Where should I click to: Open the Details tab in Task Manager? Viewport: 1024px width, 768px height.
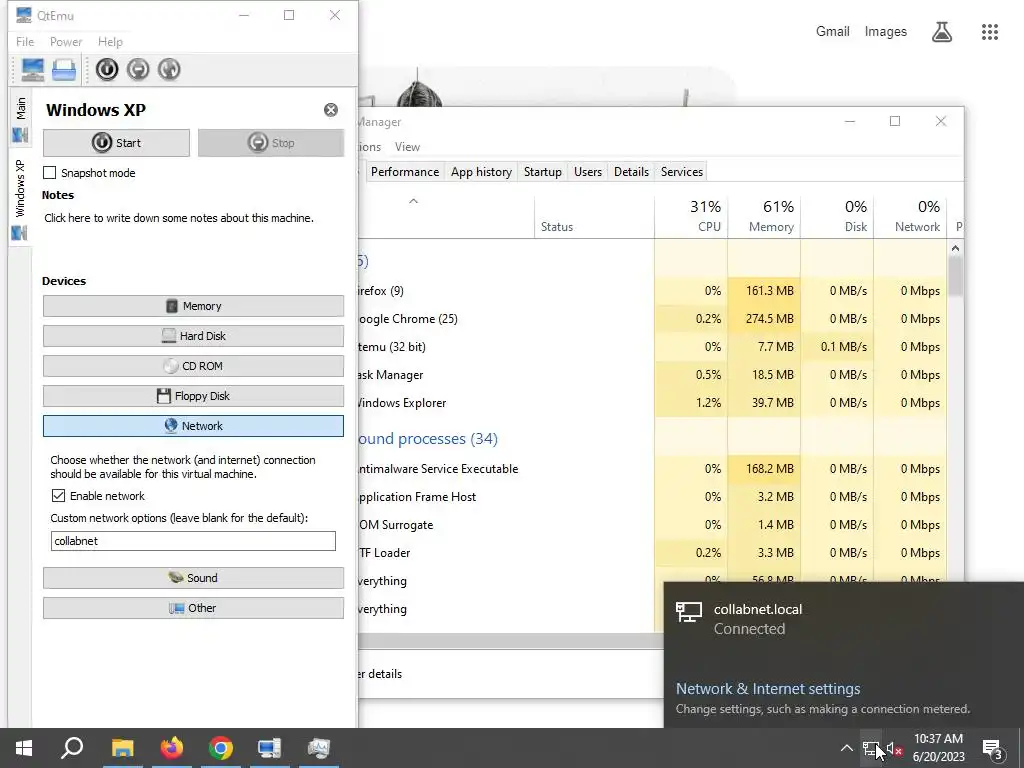tap(631, 172)
